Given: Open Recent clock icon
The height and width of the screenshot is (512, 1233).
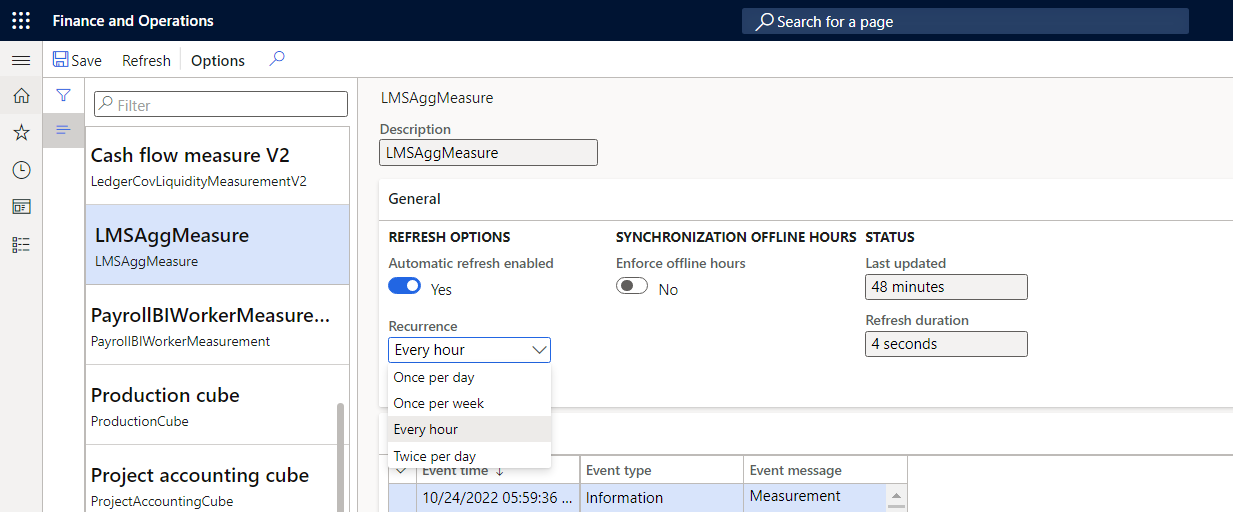Looking at the screenshot, I should (x=21, y=170).
